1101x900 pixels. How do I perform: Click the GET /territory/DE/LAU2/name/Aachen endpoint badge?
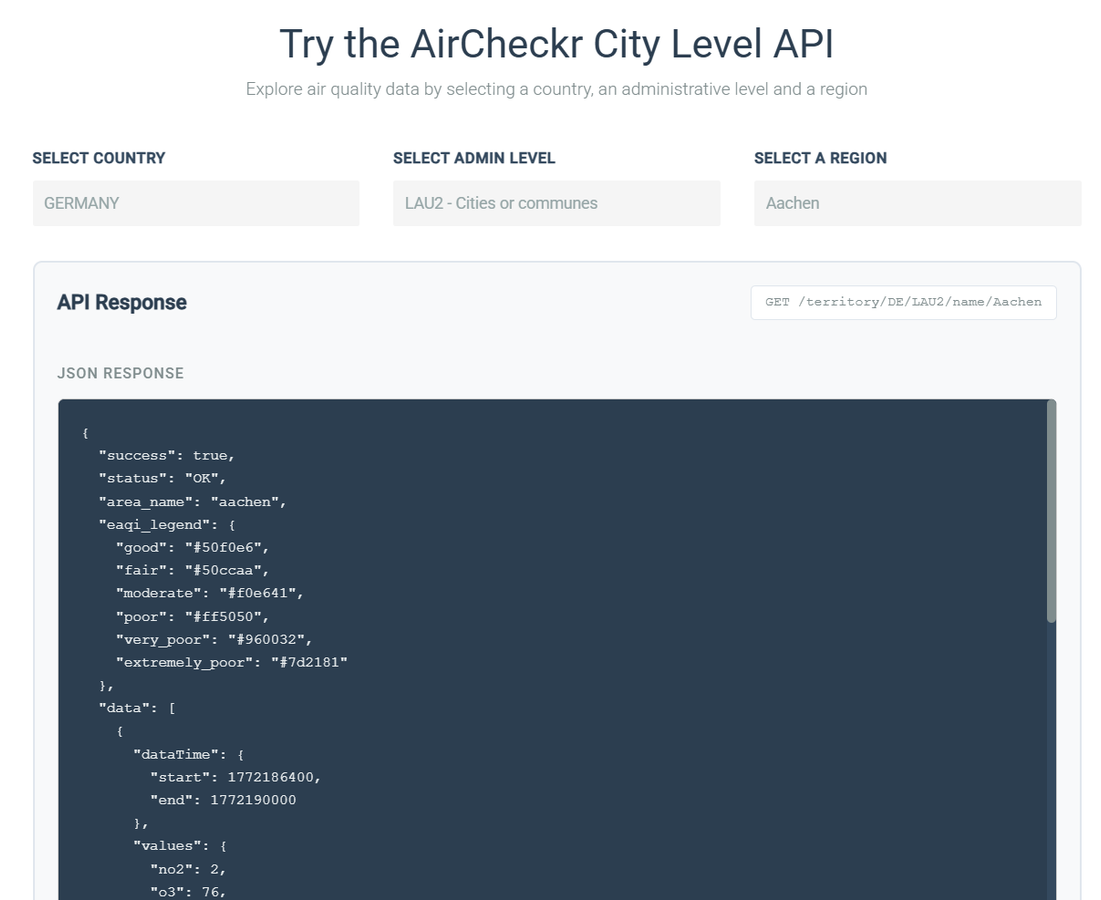903,302
